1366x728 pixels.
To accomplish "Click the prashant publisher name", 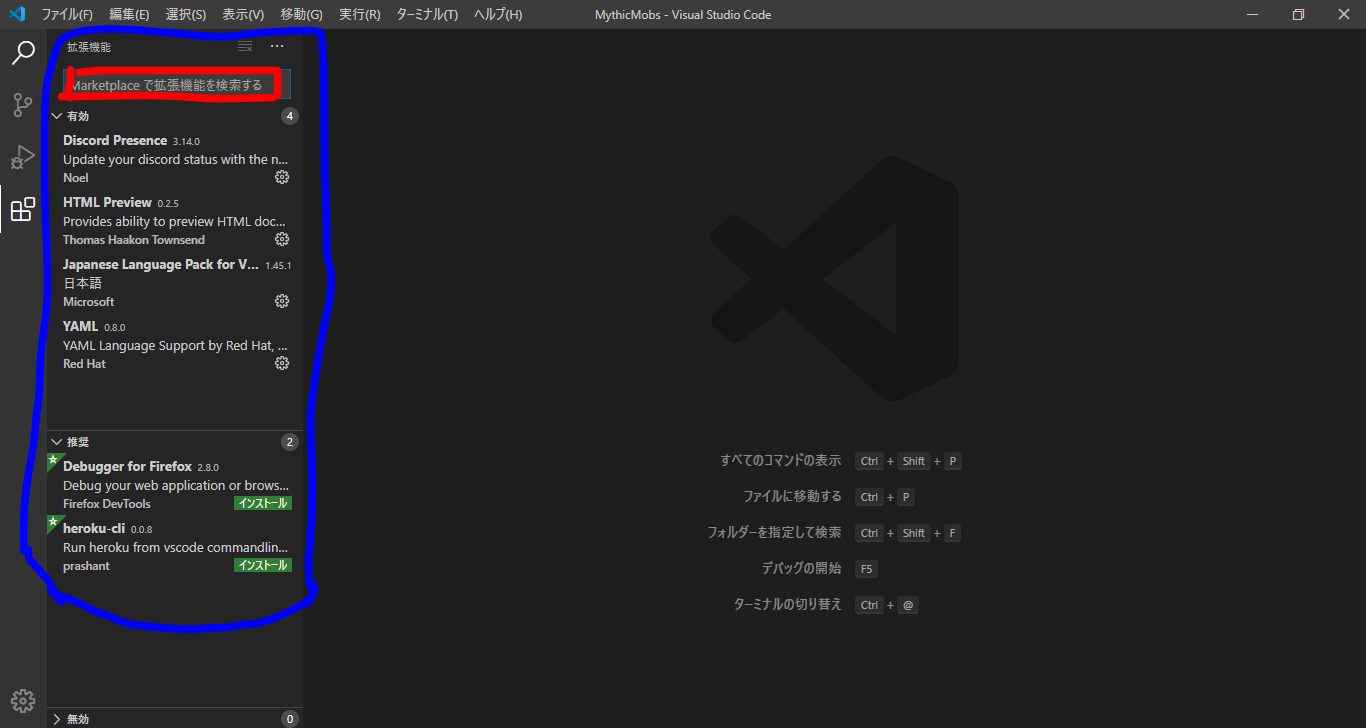I will [86, 566].
